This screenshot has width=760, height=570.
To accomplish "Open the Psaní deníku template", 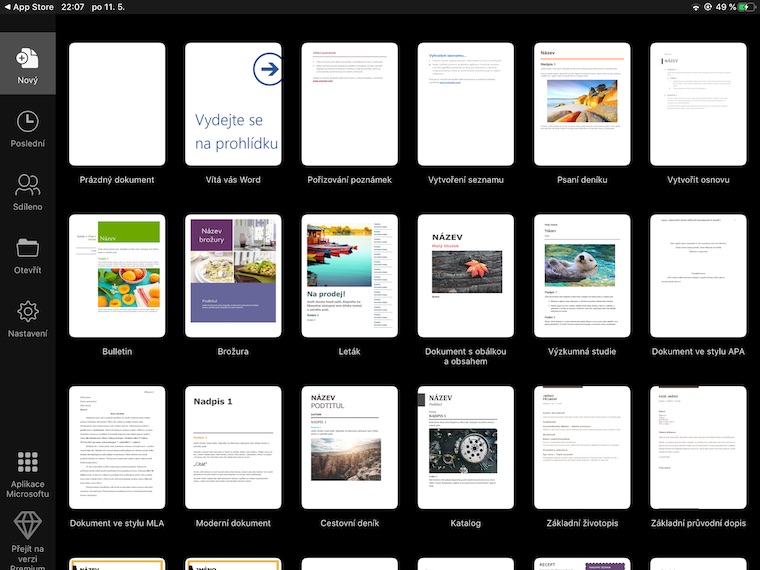I will tap(582, 104).
